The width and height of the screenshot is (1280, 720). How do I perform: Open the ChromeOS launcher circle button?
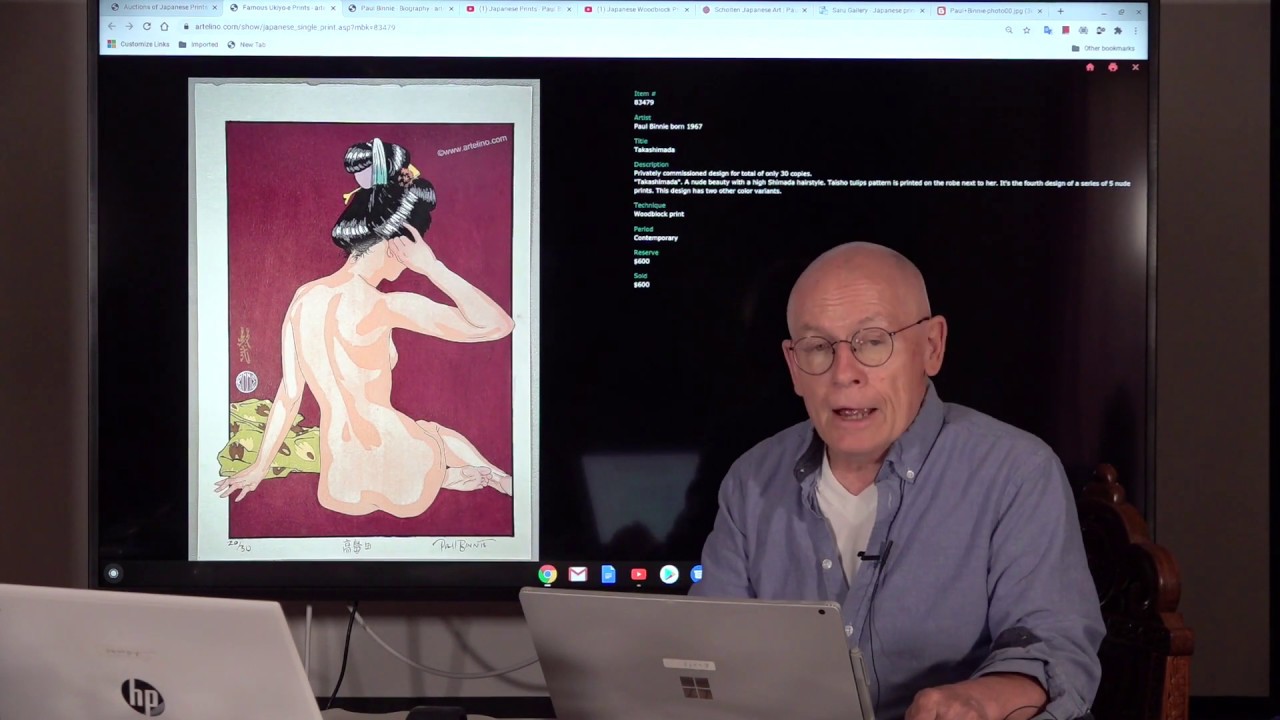point(113,573)
